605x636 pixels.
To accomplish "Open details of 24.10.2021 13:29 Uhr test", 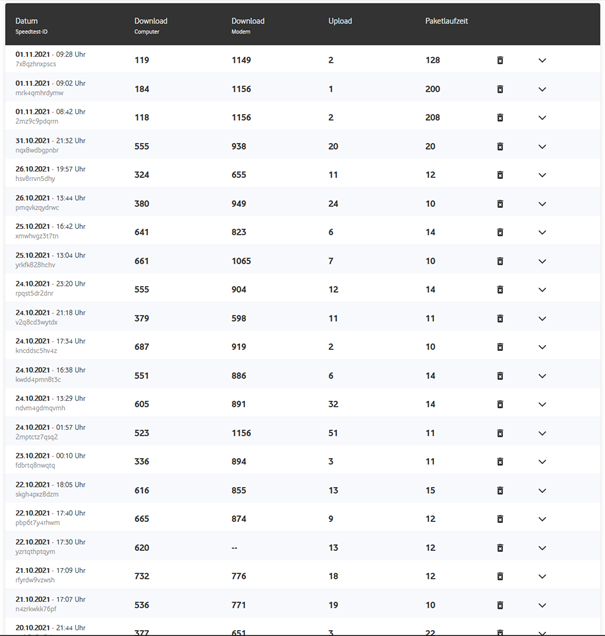I will 542,405.
